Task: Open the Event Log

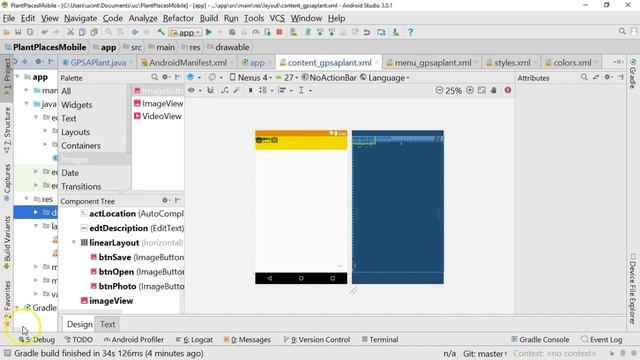Action: (601, 340)
